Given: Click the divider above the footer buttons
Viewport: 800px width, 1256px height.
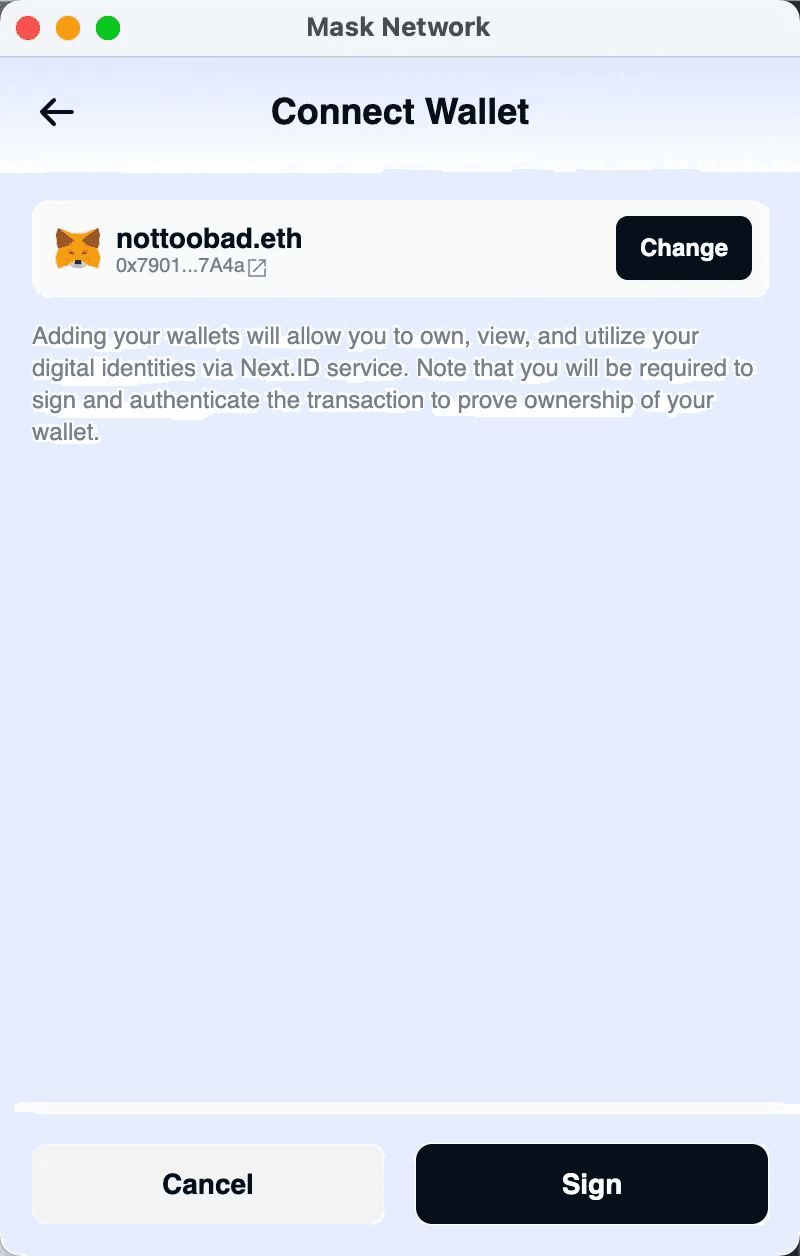Looking at the screenshot, I should (x=400, y=1107).
